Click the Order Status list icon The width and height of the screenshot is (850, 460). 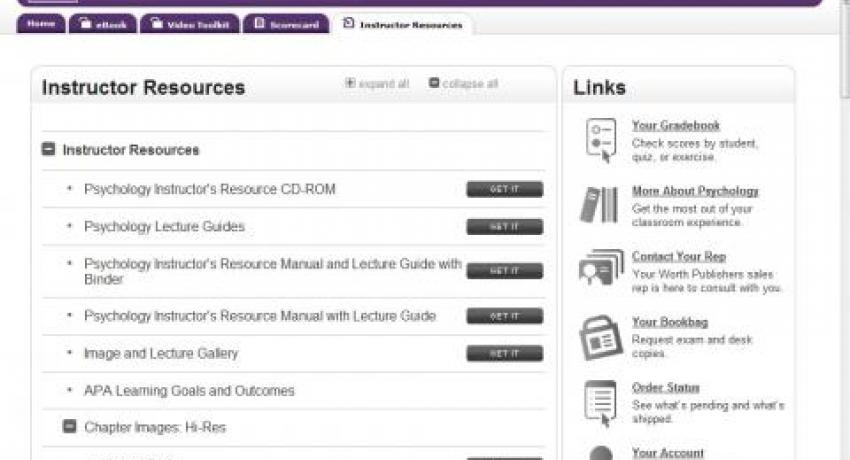601,403
